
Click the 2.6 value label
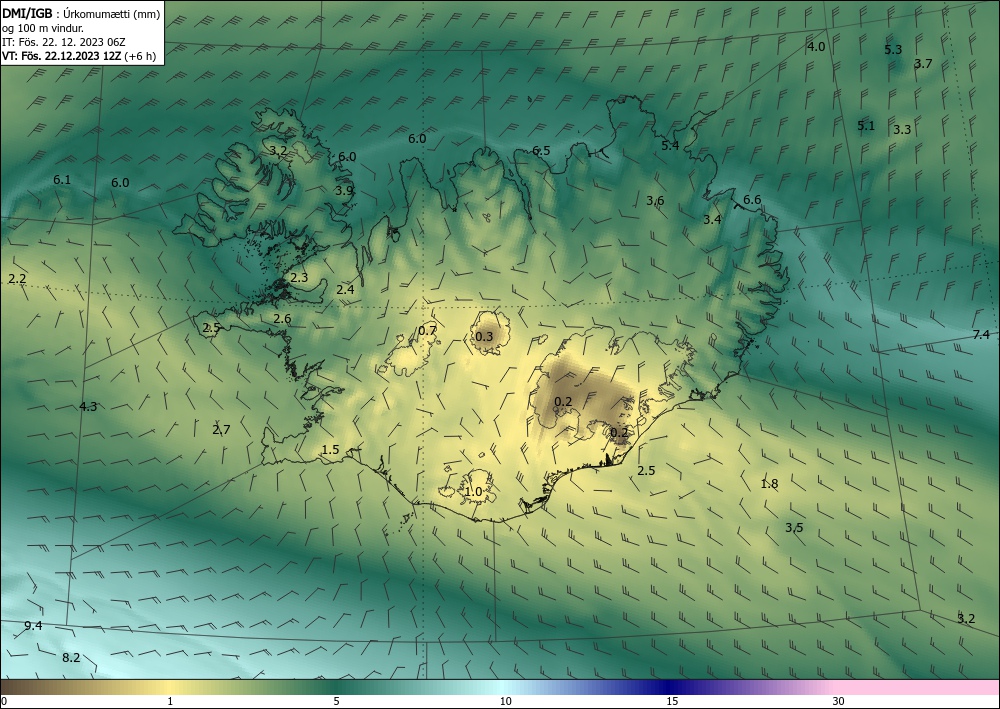point(282,319)
